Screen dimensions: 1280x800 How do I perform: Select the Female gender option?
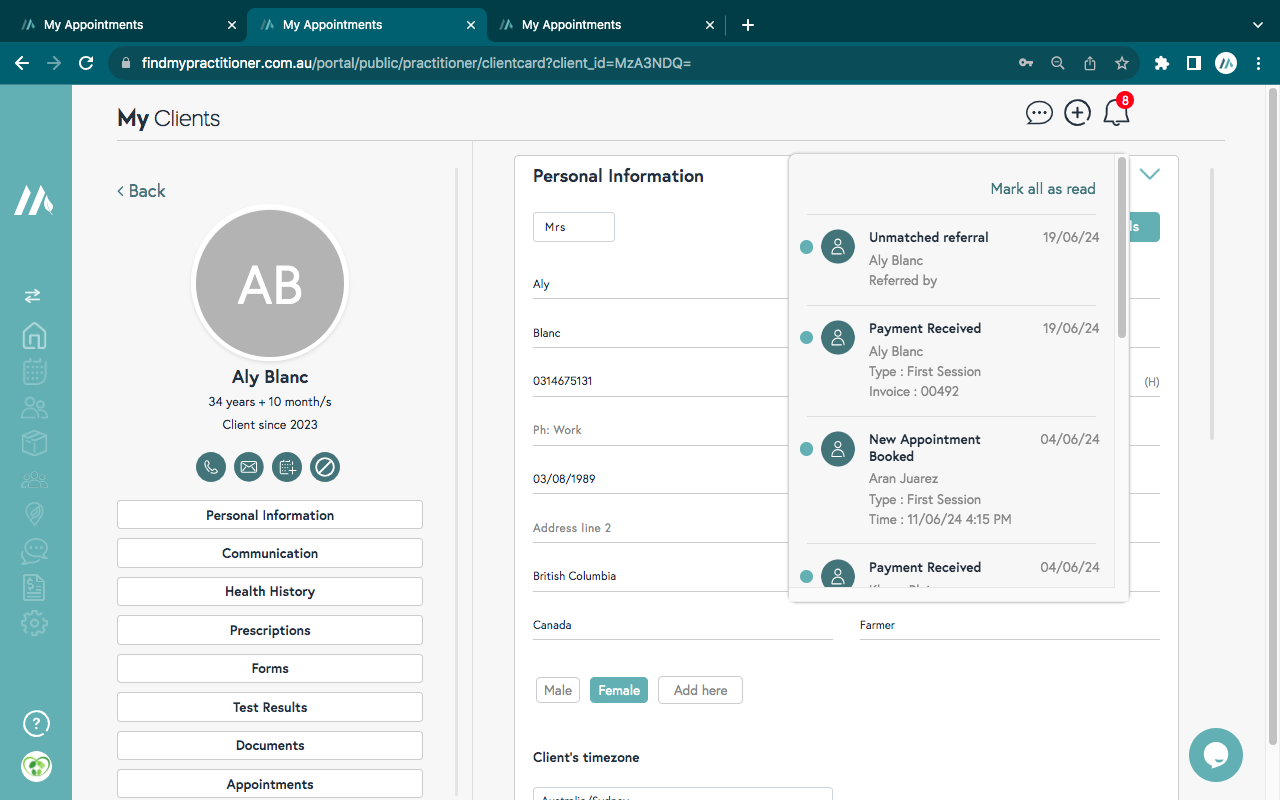pyautogui.click(x=619, y=690)
